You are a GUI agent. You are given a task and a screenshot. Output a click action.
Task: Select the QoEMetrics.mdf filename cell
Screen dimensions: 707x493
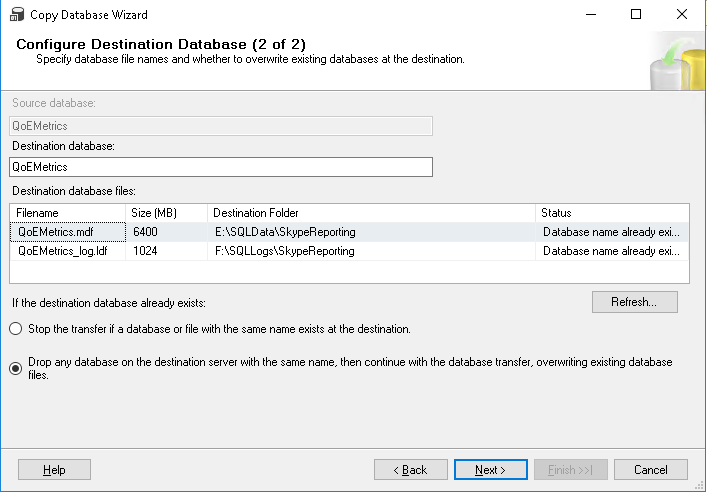coord(68,232)
